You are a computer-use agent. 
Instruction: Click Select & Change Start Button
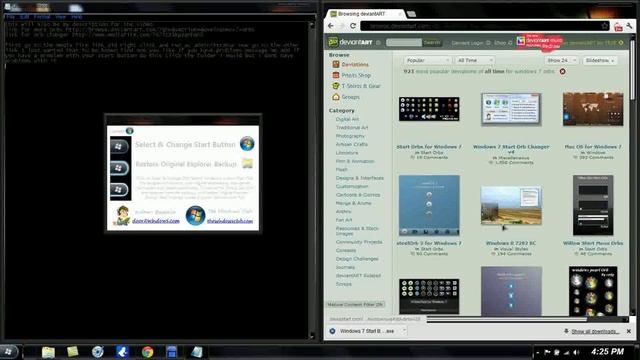coord(185,144)
